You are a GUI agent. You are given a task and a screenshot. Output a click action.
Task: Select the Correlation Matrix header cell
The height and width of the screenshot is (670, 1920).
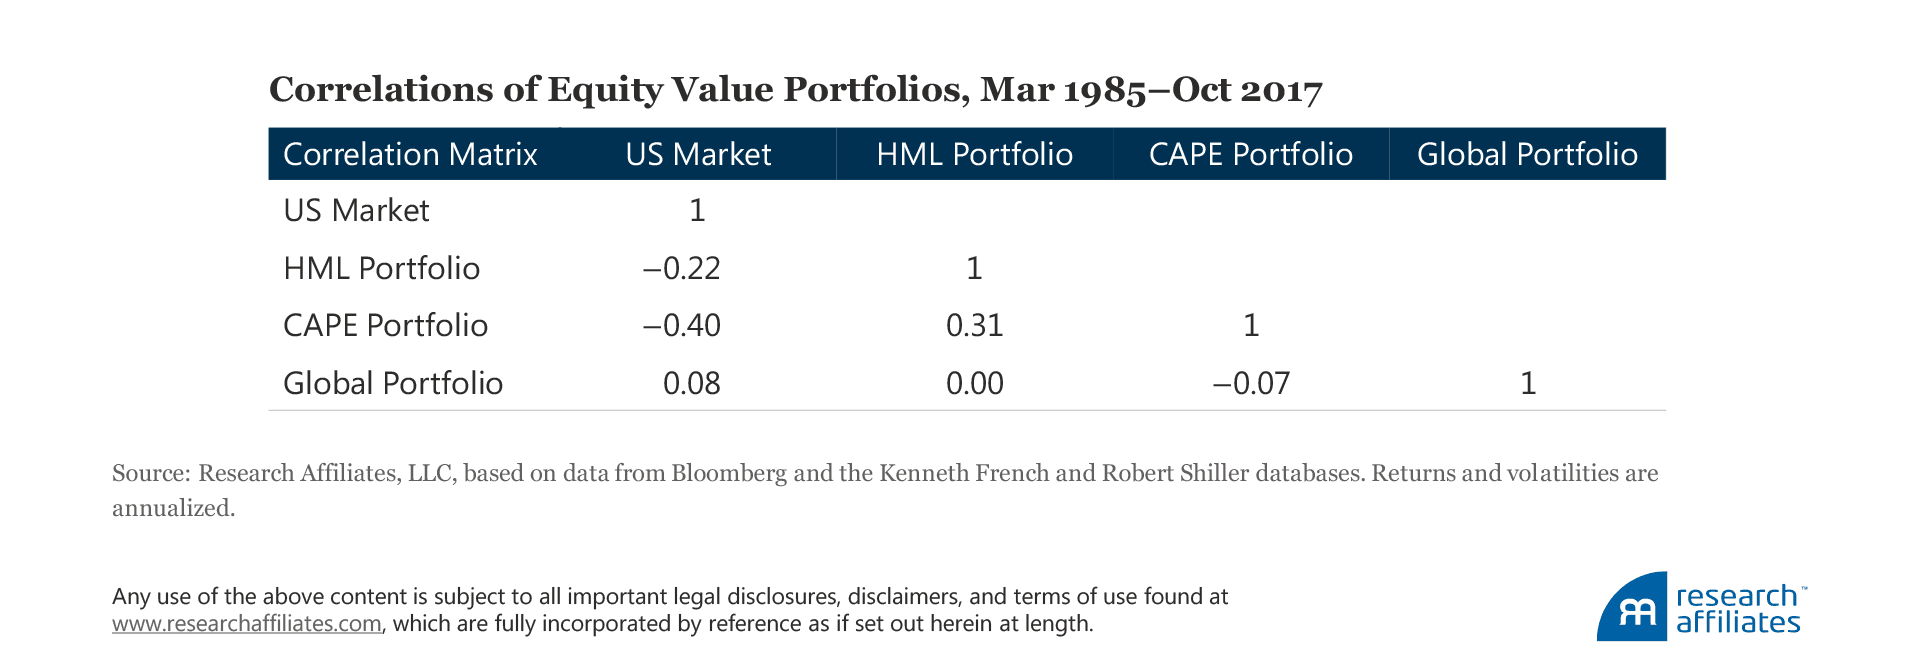click(x=410, y=154)
